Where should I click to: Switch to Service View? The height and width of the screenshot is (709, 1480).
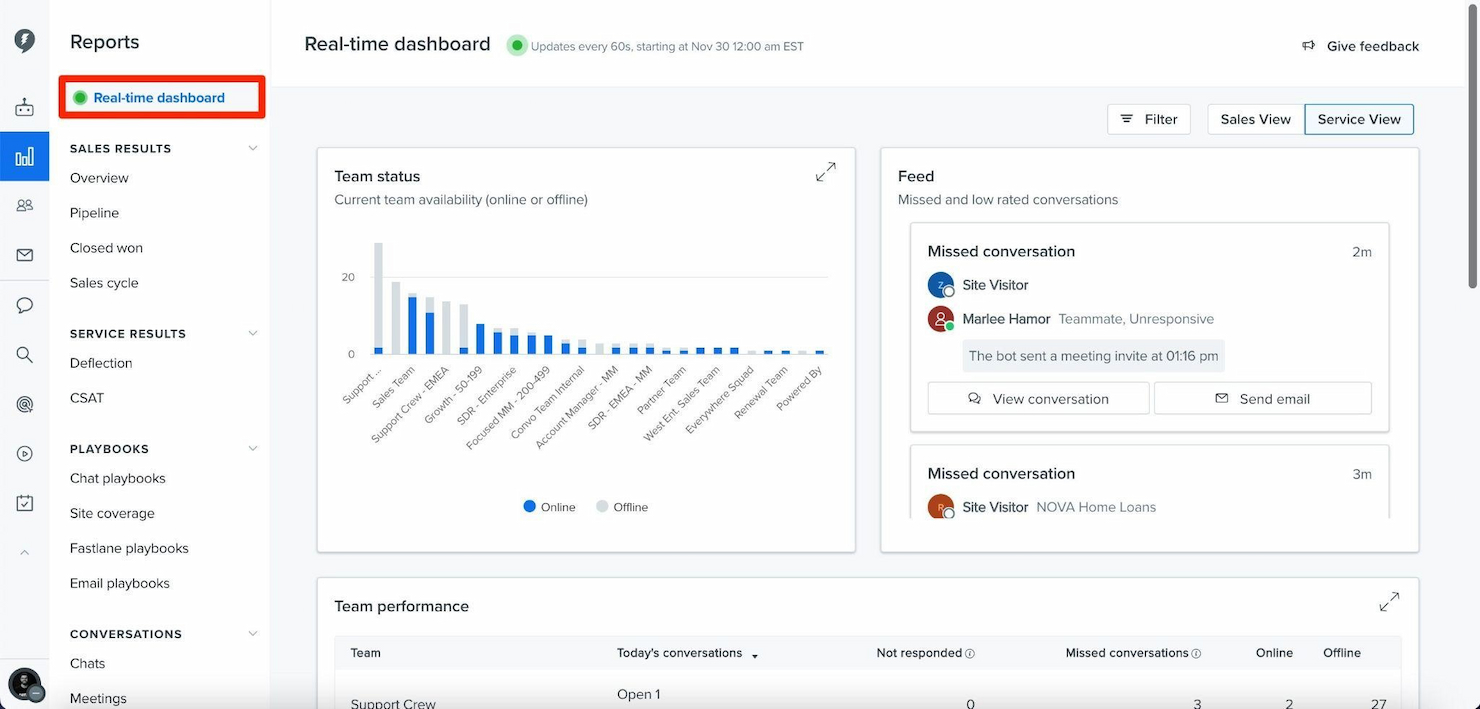(x=1358, y=119)
